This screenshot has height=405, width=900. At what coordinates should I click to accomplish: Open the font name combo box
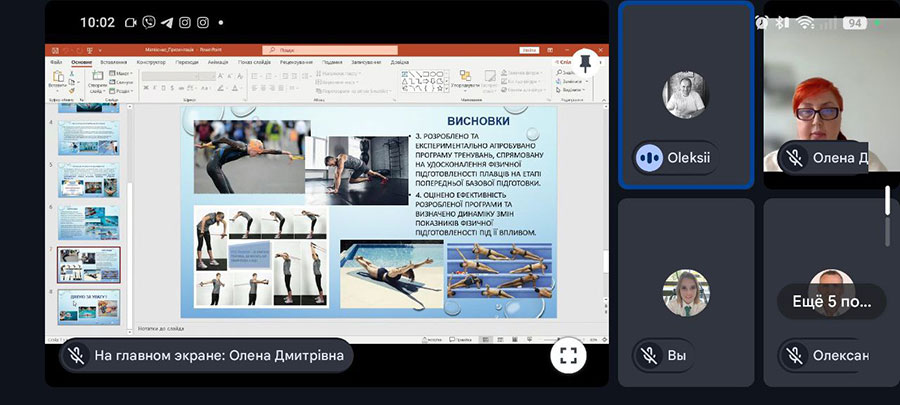170,76
